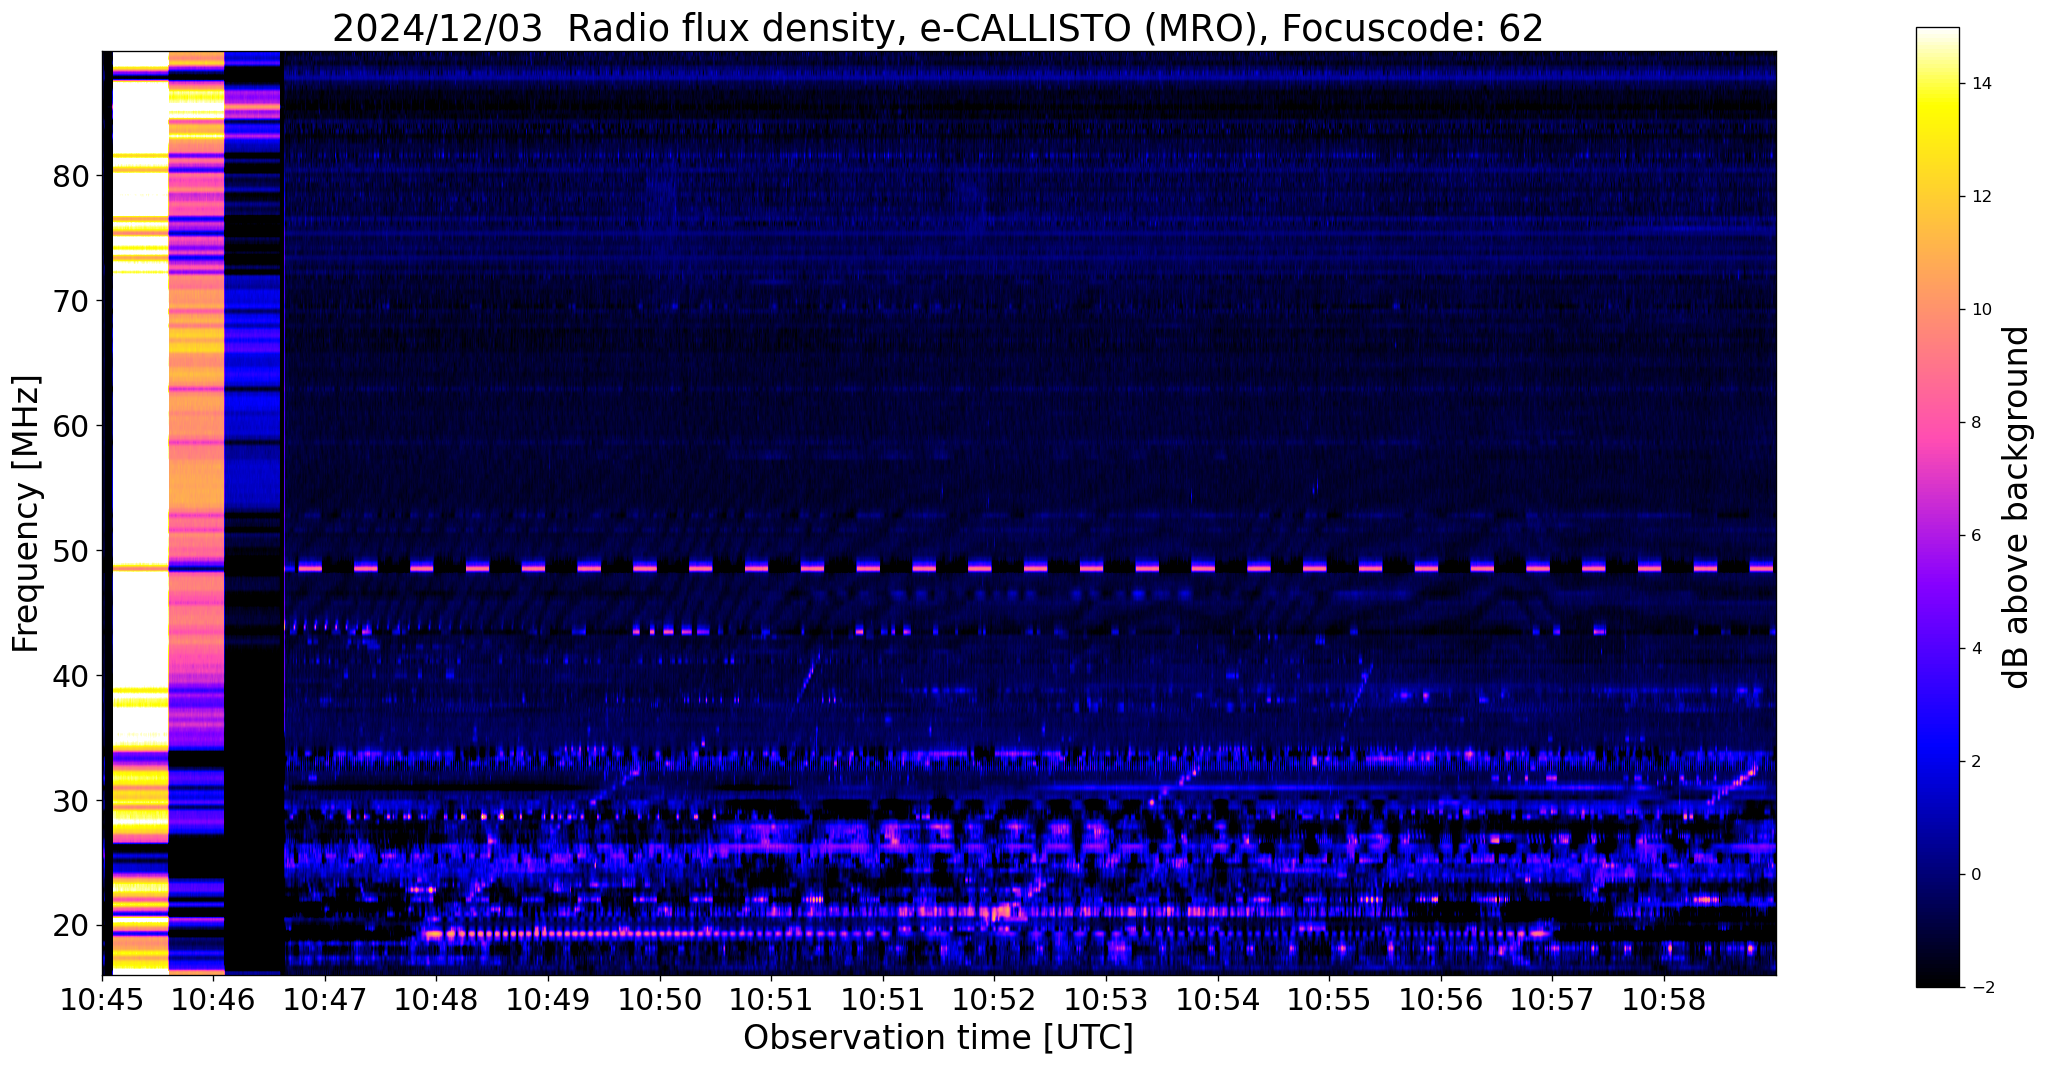
Task: Click the 10:49 time tick label
Action: pyautogui.click(x=548, y=1000)
